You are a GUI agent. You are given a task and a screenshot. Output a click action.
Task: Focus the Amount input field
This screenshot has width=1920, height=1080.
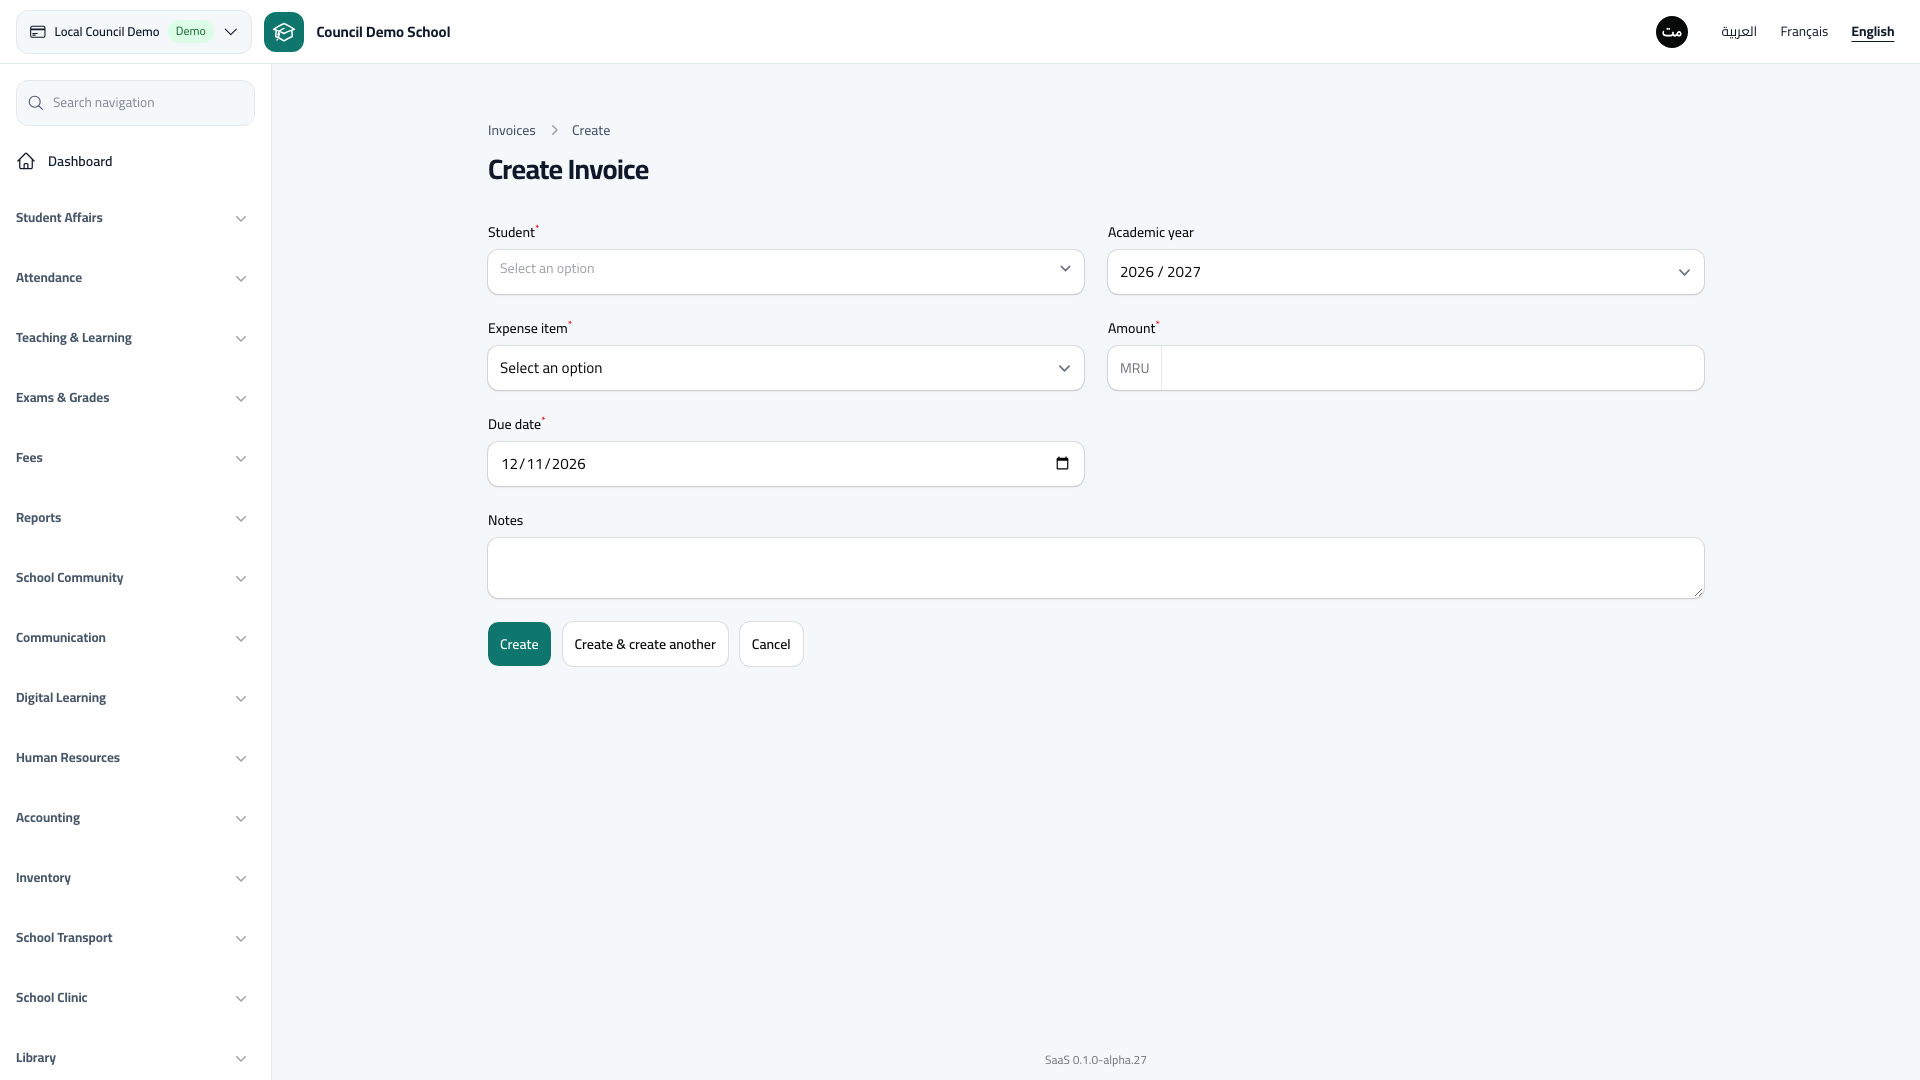[1432, 368]
